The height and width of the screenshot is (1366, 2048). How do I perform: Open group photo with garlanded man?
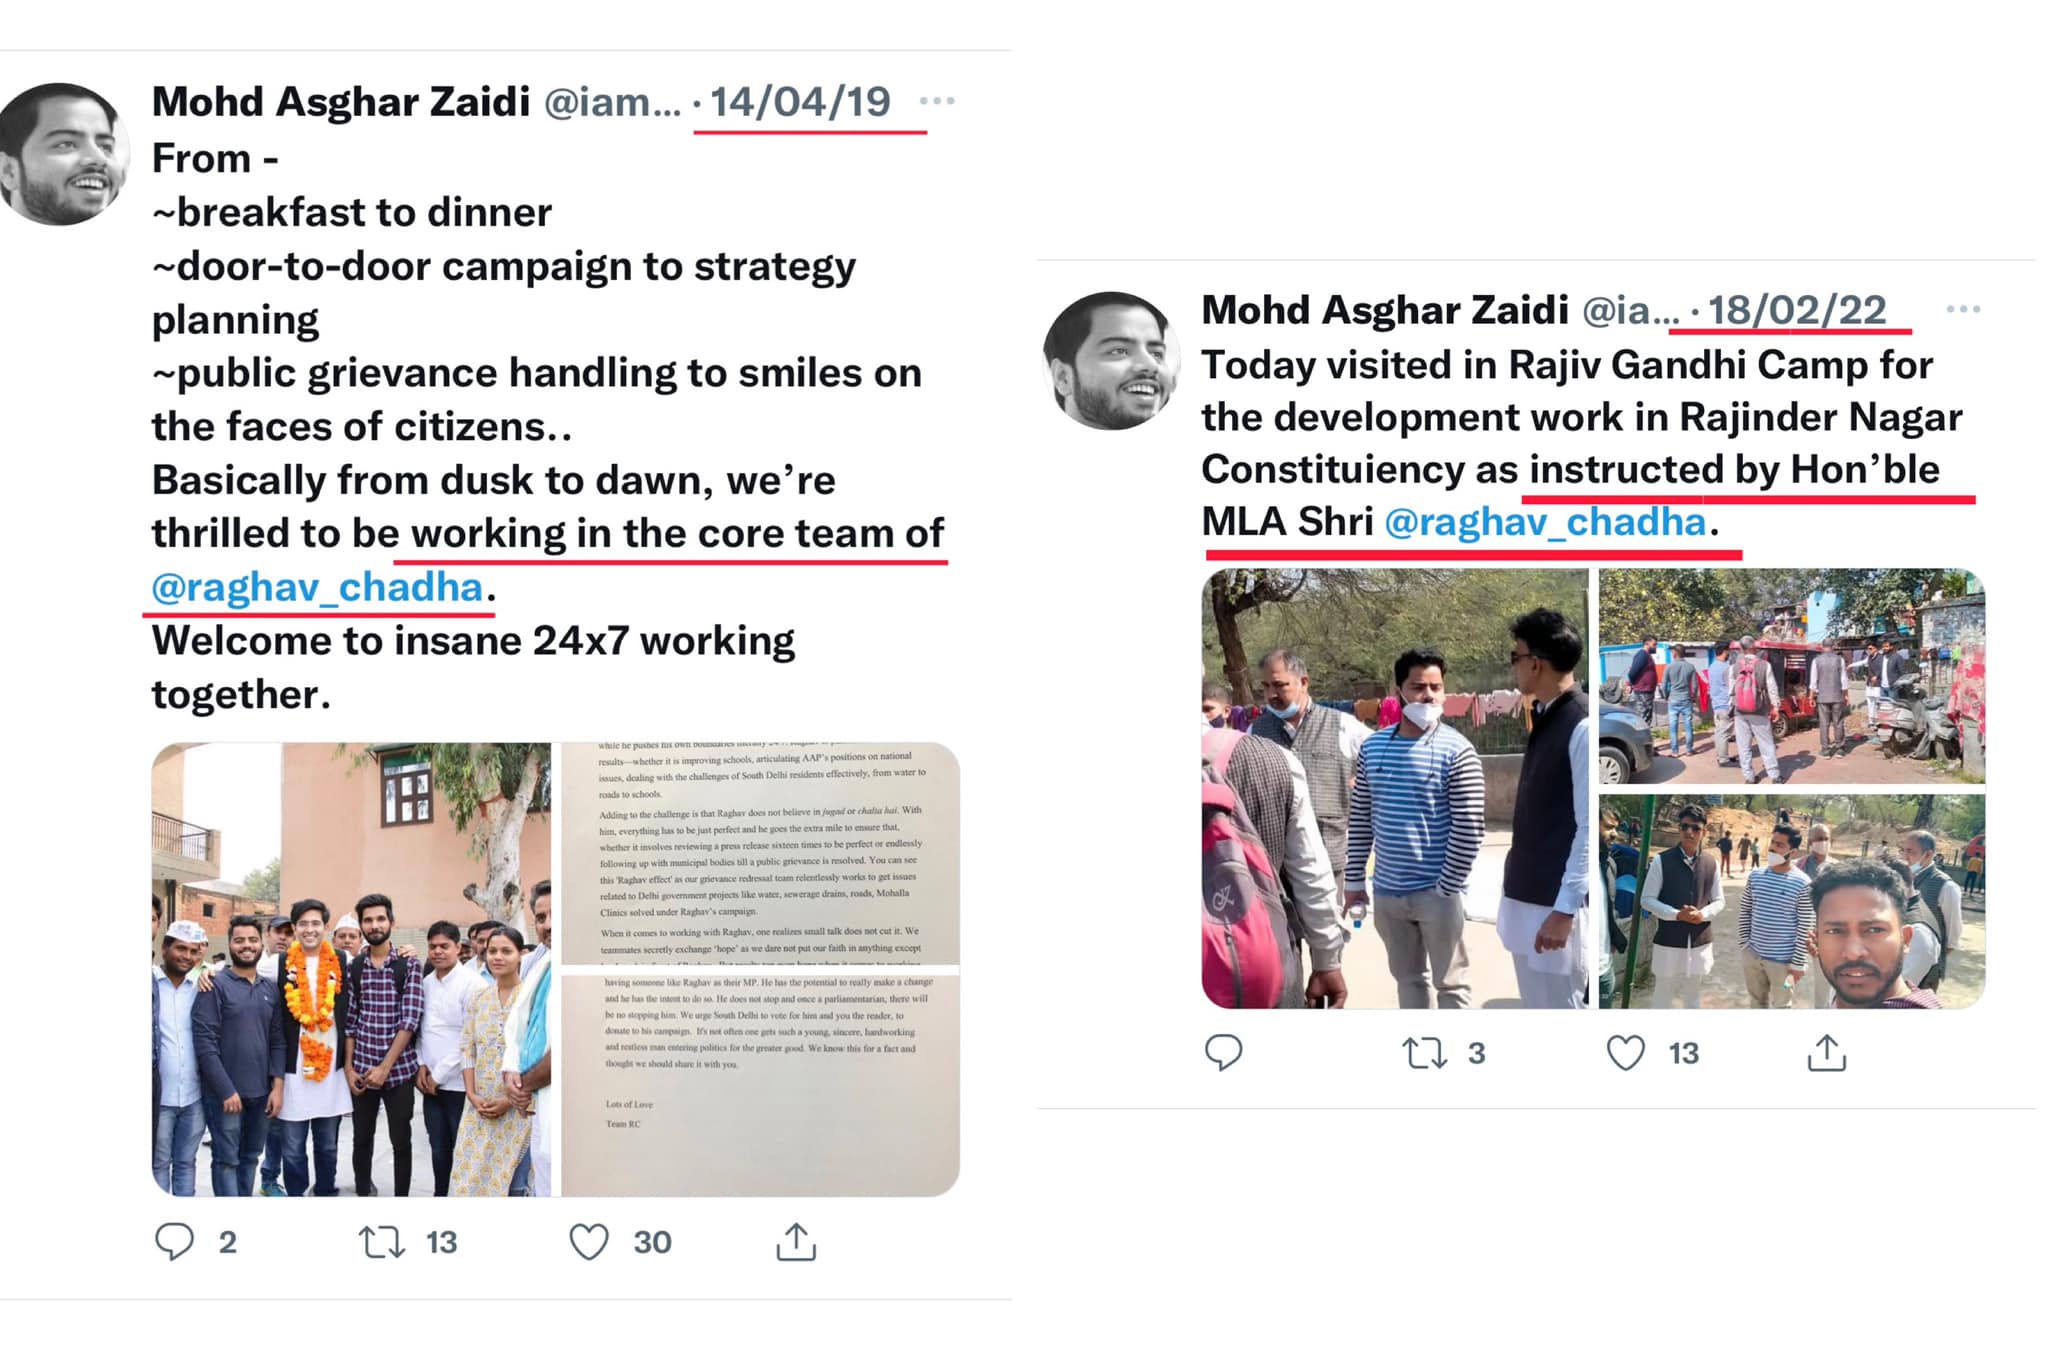coord(351,968)
